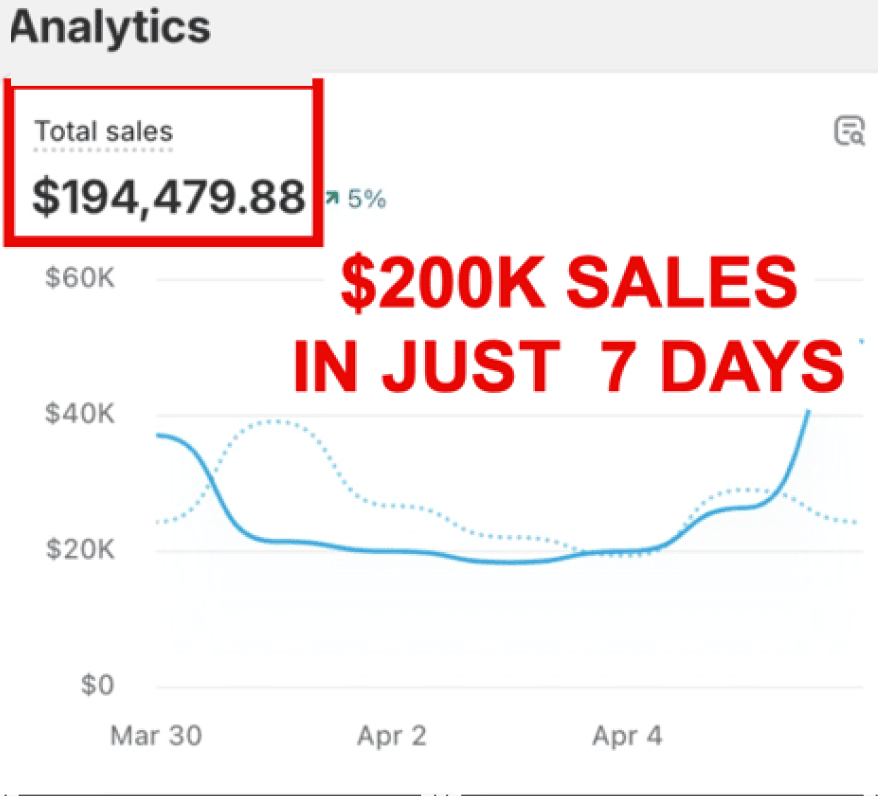Click the $60K y-axis label
The height and width of the screenshot is (796, 878).
[80, 277]
